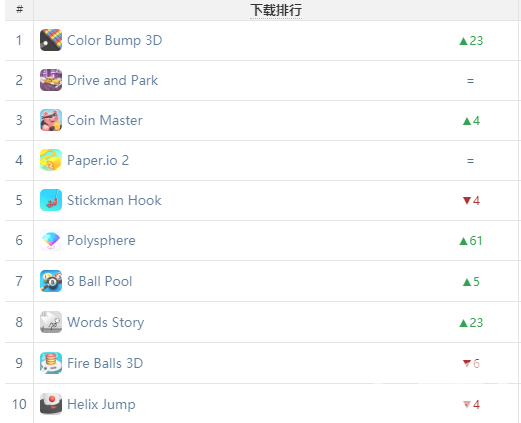Screen dimensions: 521x423
Task: Click the Helix Jump app icon
Action: tap(51, 404)
